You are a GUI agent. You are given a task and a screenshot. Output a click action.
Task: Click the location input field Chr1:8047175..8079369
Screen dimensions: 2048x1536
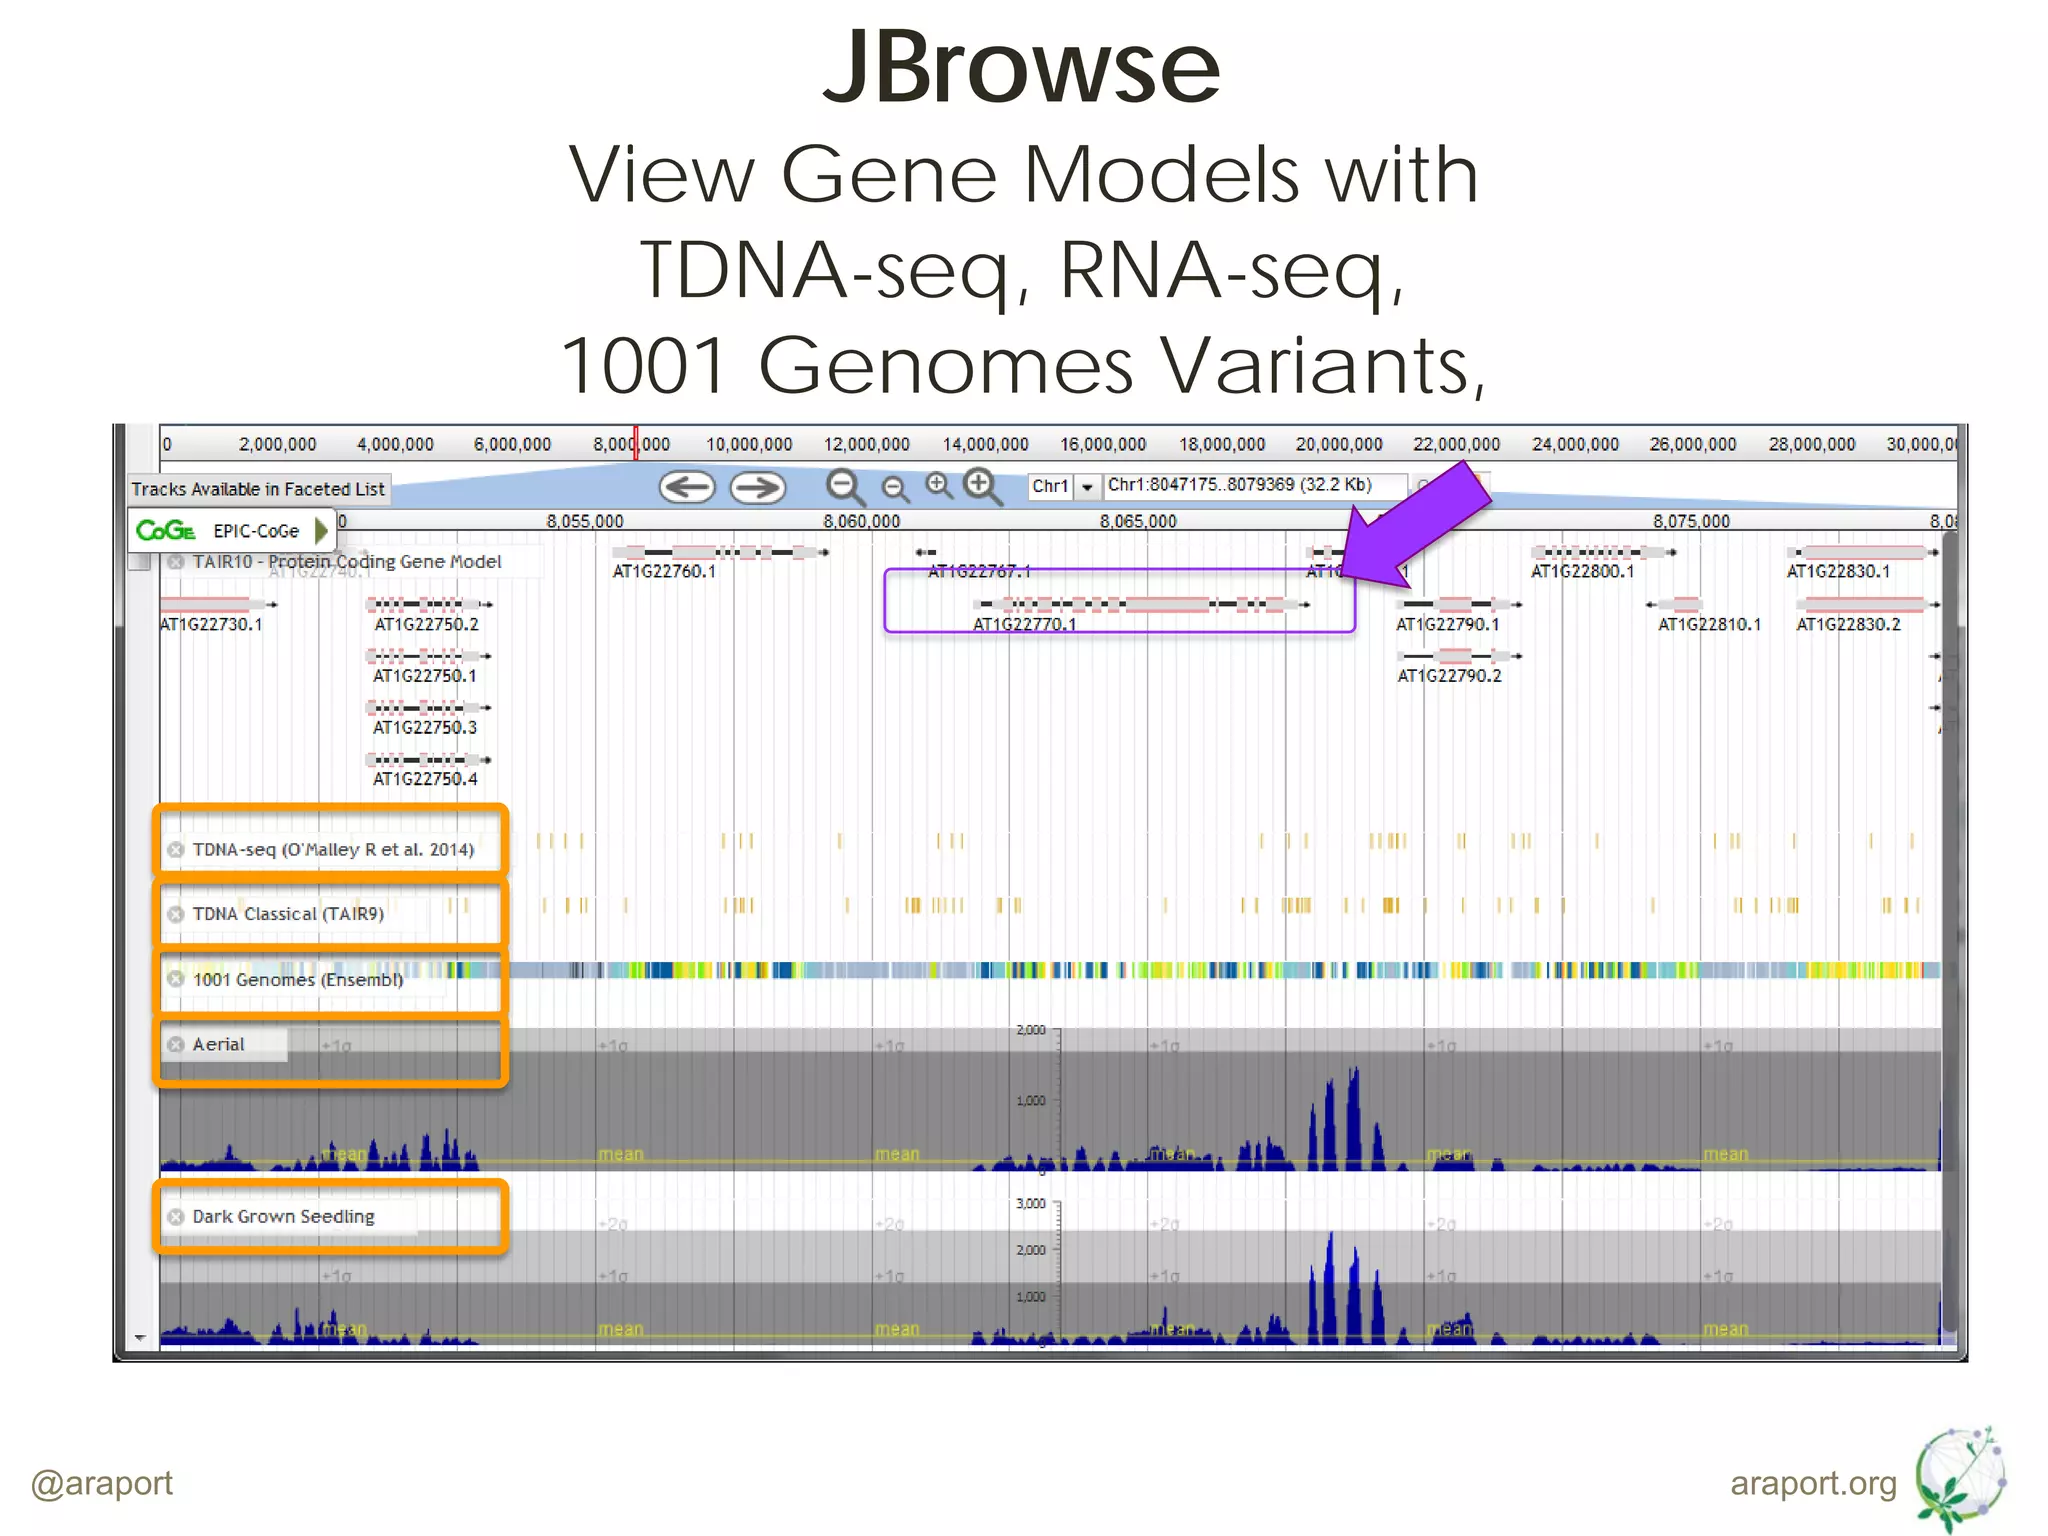[x=1256, y=485]
